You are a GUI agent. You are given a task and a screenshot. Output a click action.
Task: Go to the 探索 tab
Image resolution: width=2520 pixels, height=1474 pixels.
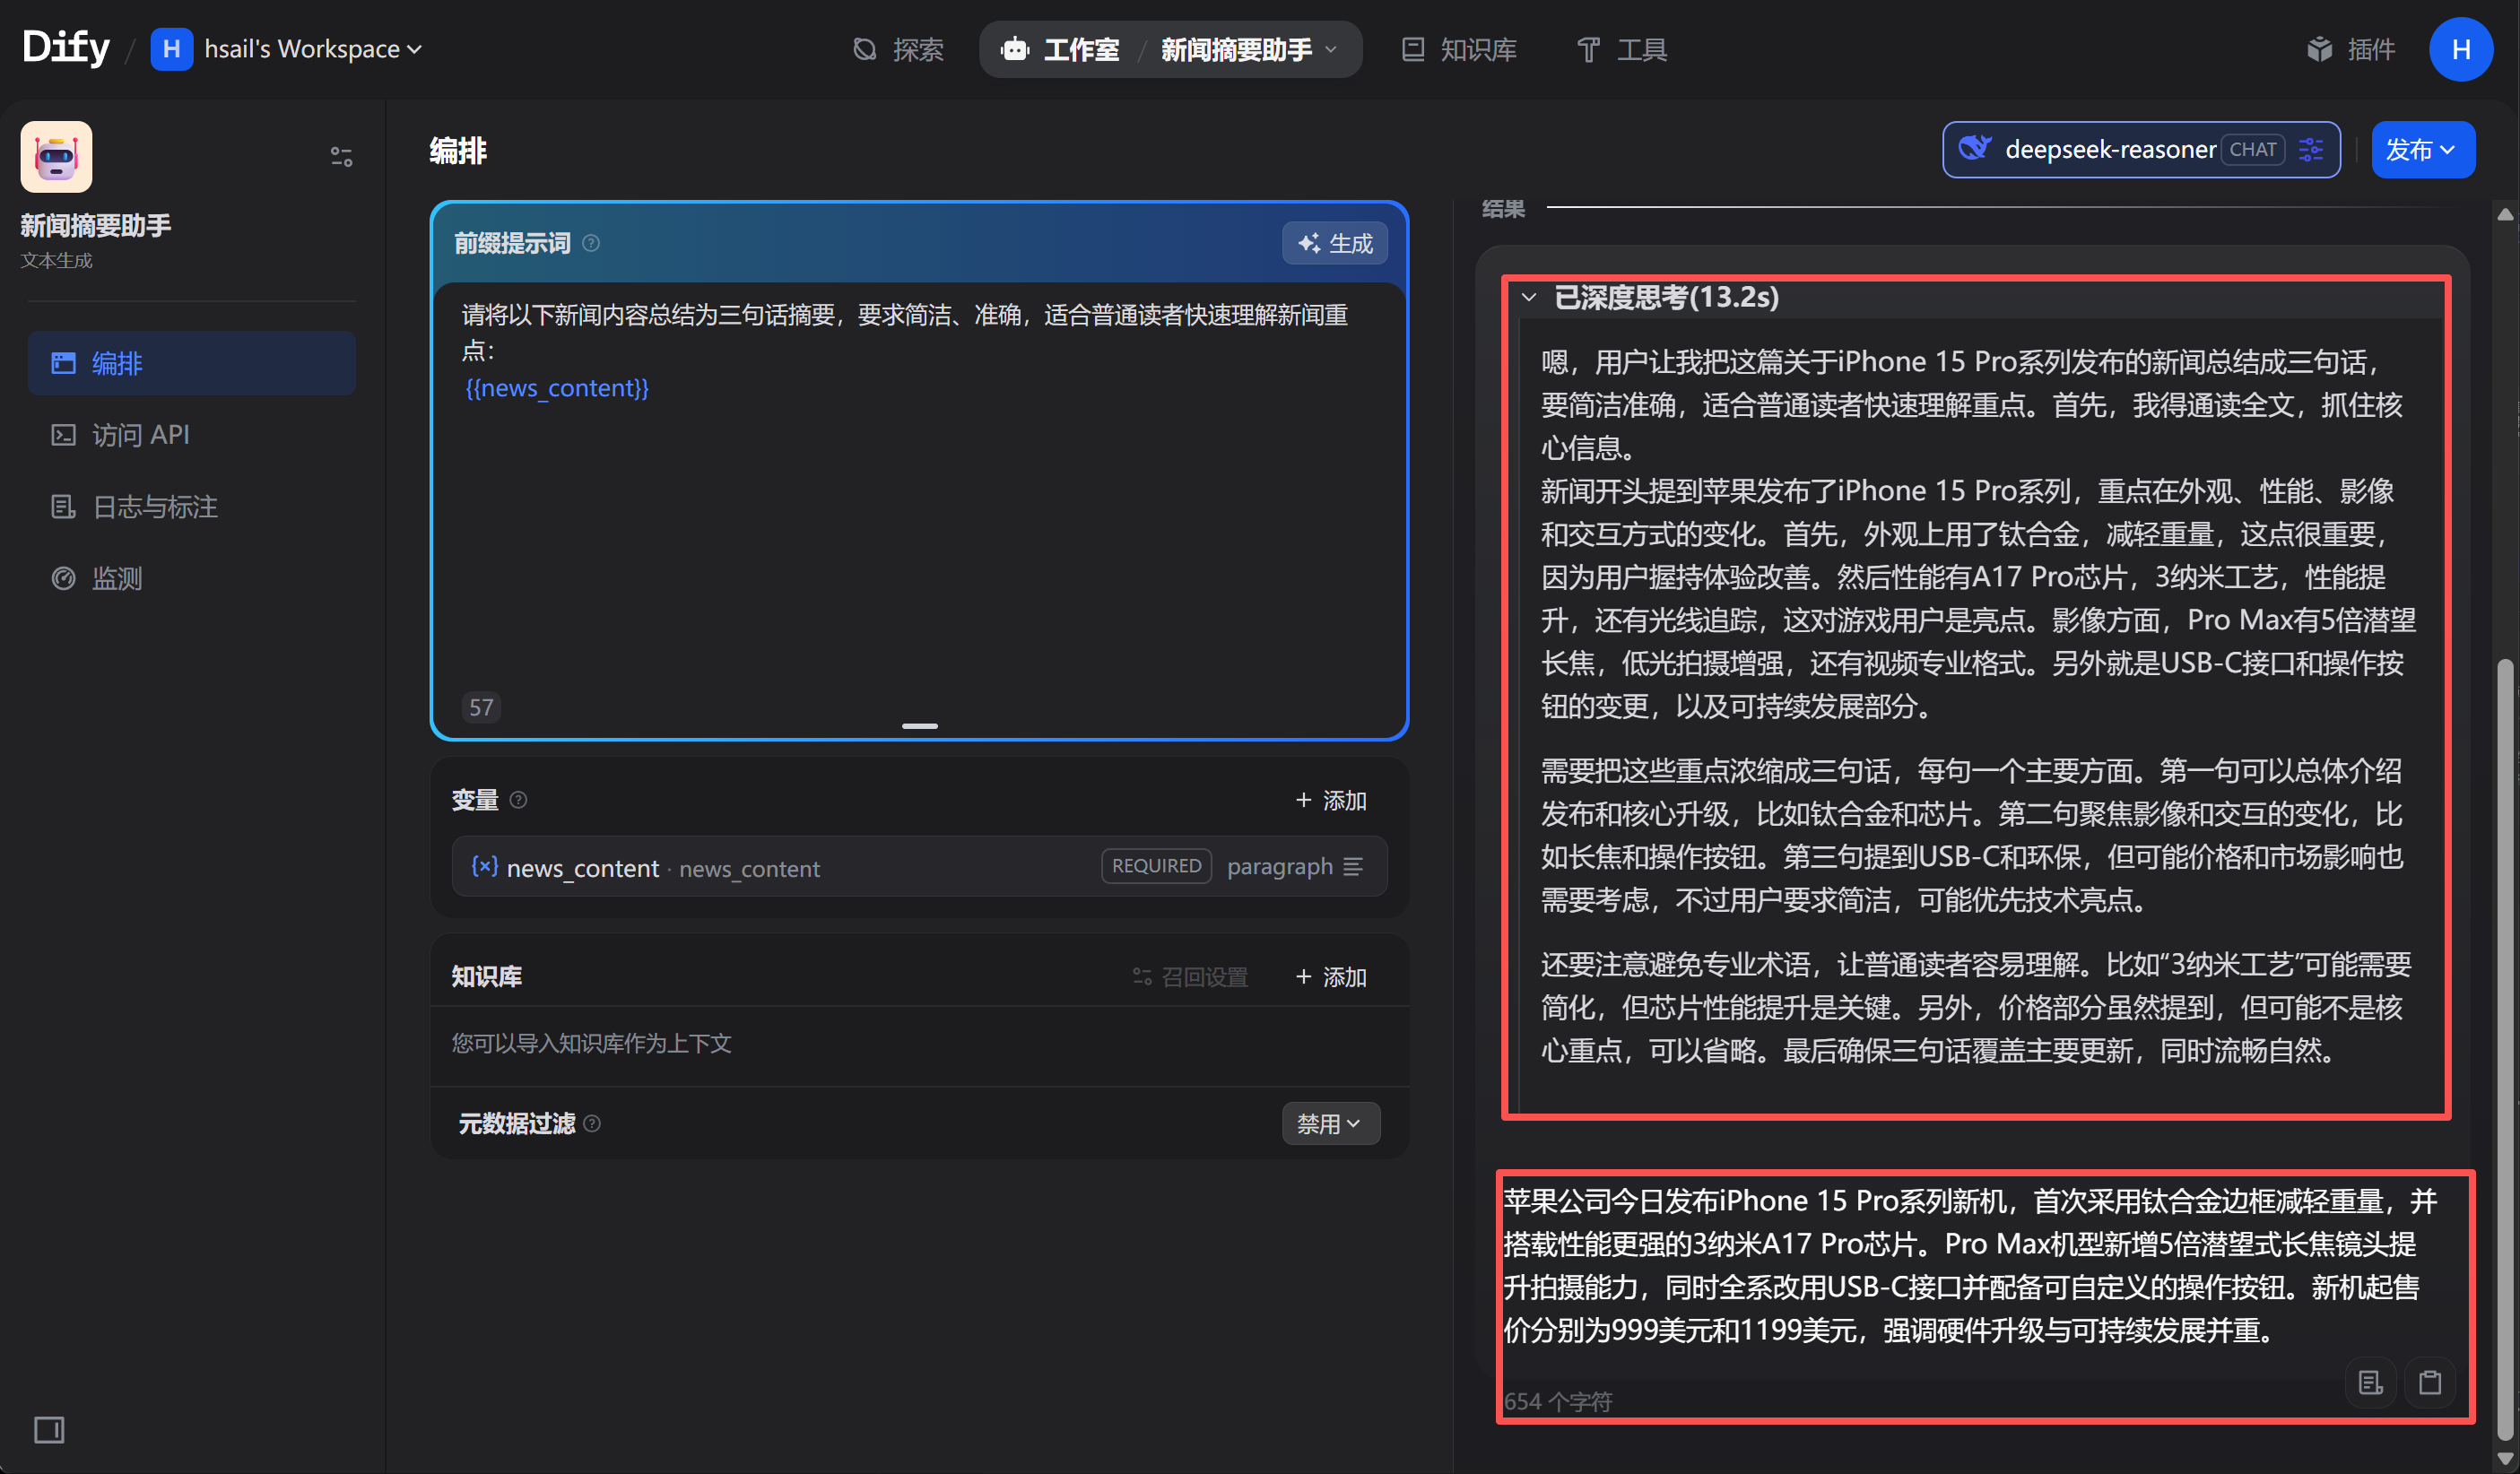[x=898, y=49]
